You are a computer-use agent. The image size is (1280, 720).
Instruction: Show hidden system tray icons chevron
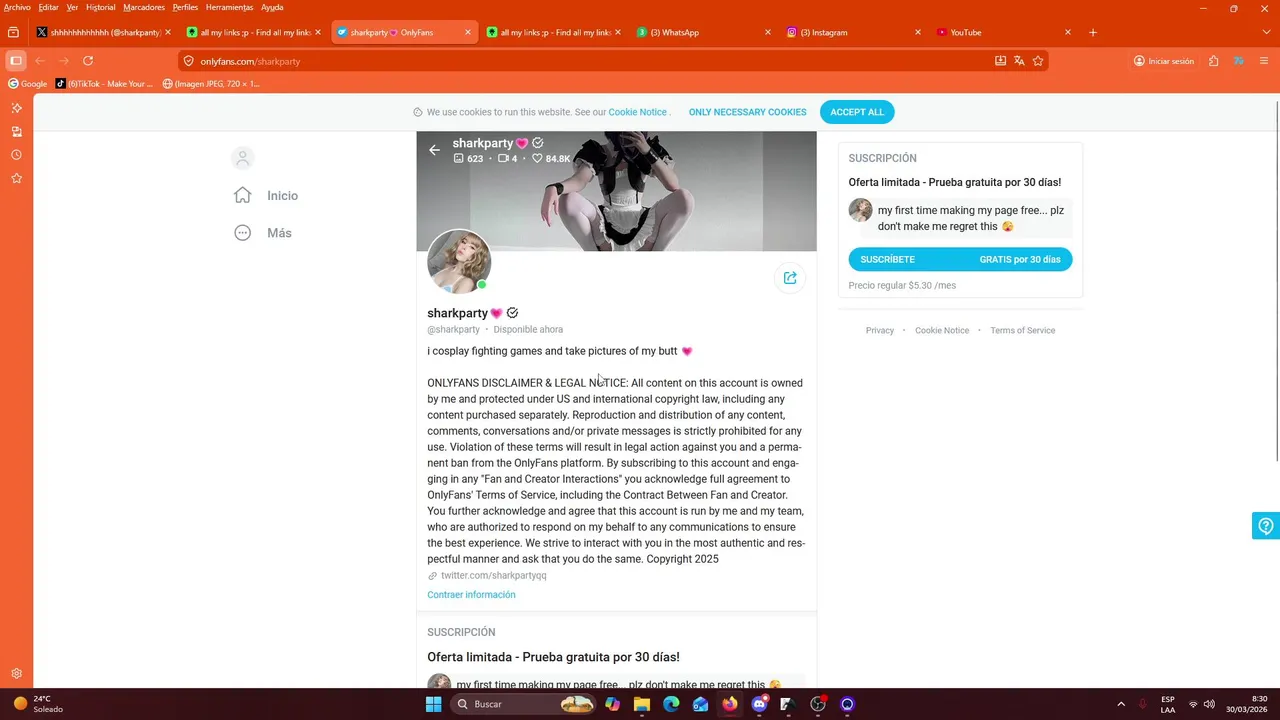pos(1121,704)
